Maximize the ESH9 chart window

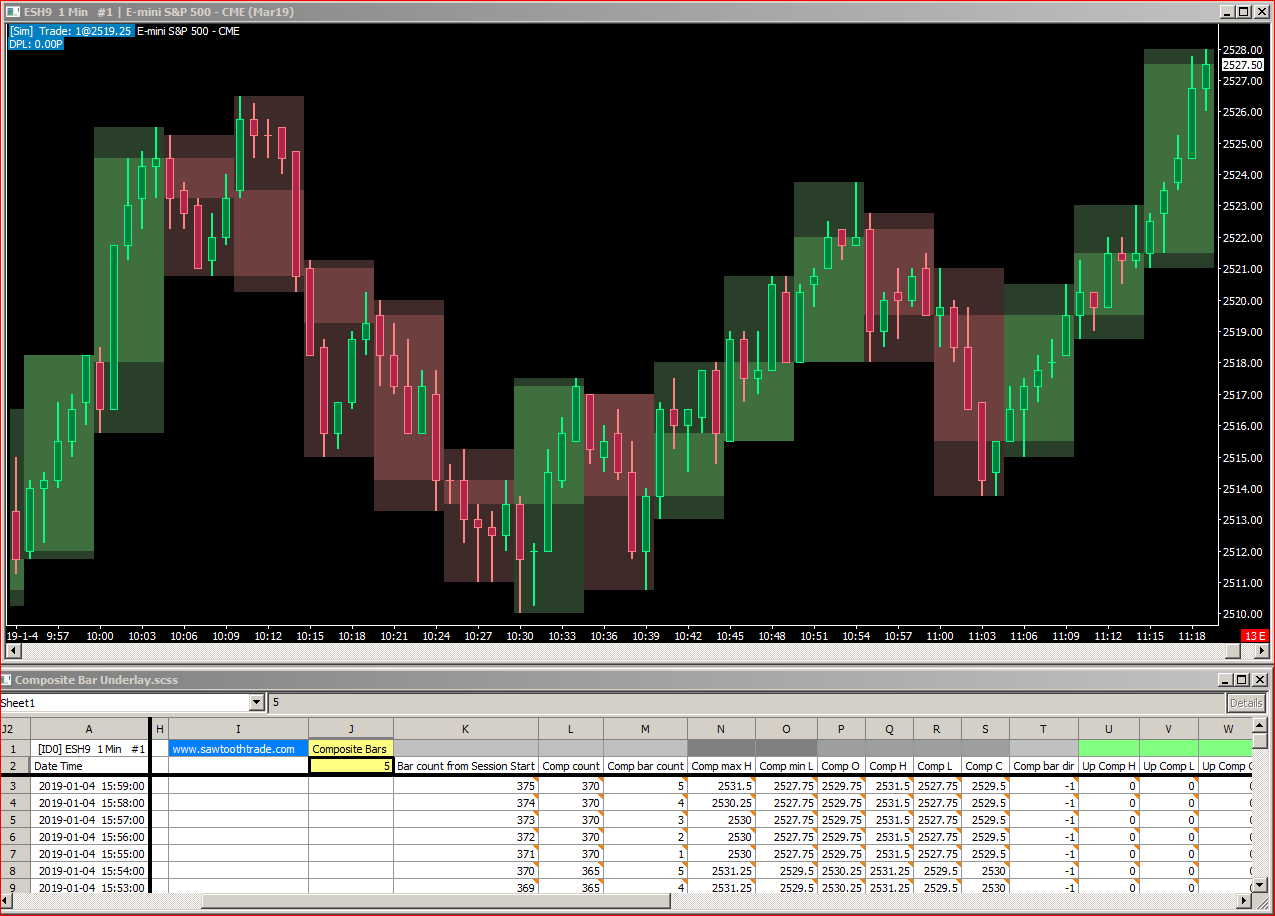coord(1242,11)
